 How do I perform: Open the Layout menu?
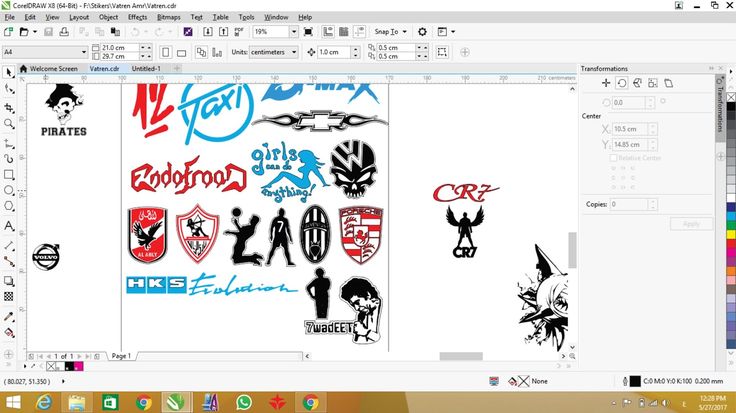(x=79, y=17)
